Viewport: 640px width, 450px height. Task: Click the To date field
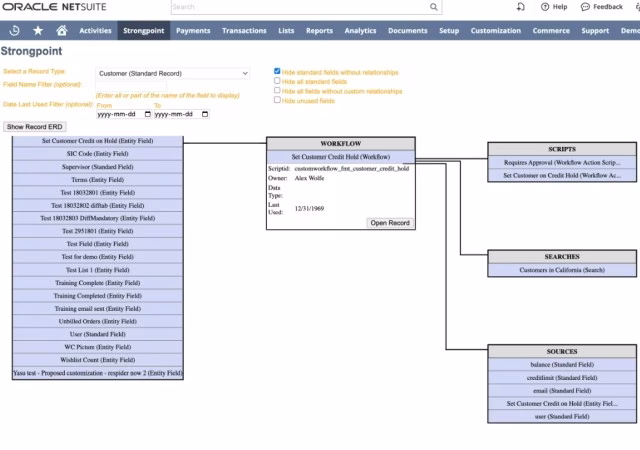click(182, 114)
